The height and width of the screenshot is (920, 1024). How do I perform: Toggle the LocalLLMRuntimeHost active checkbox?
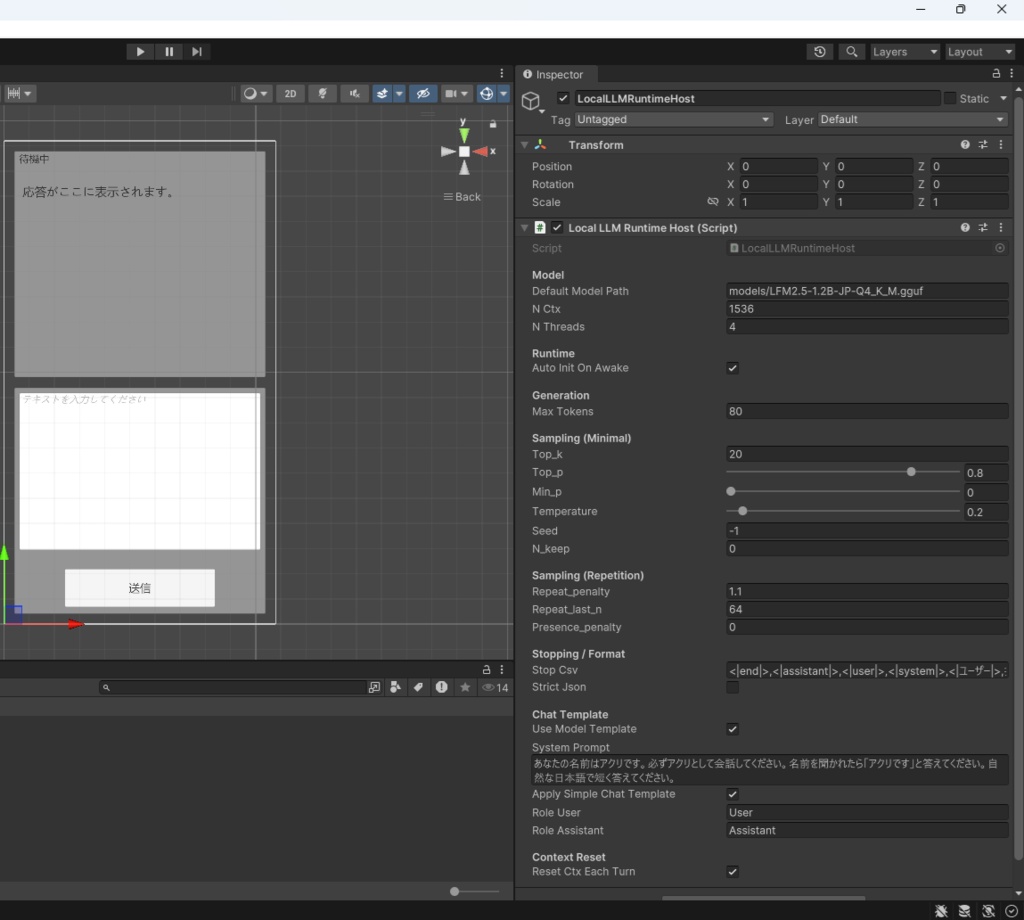coord(563,98)
